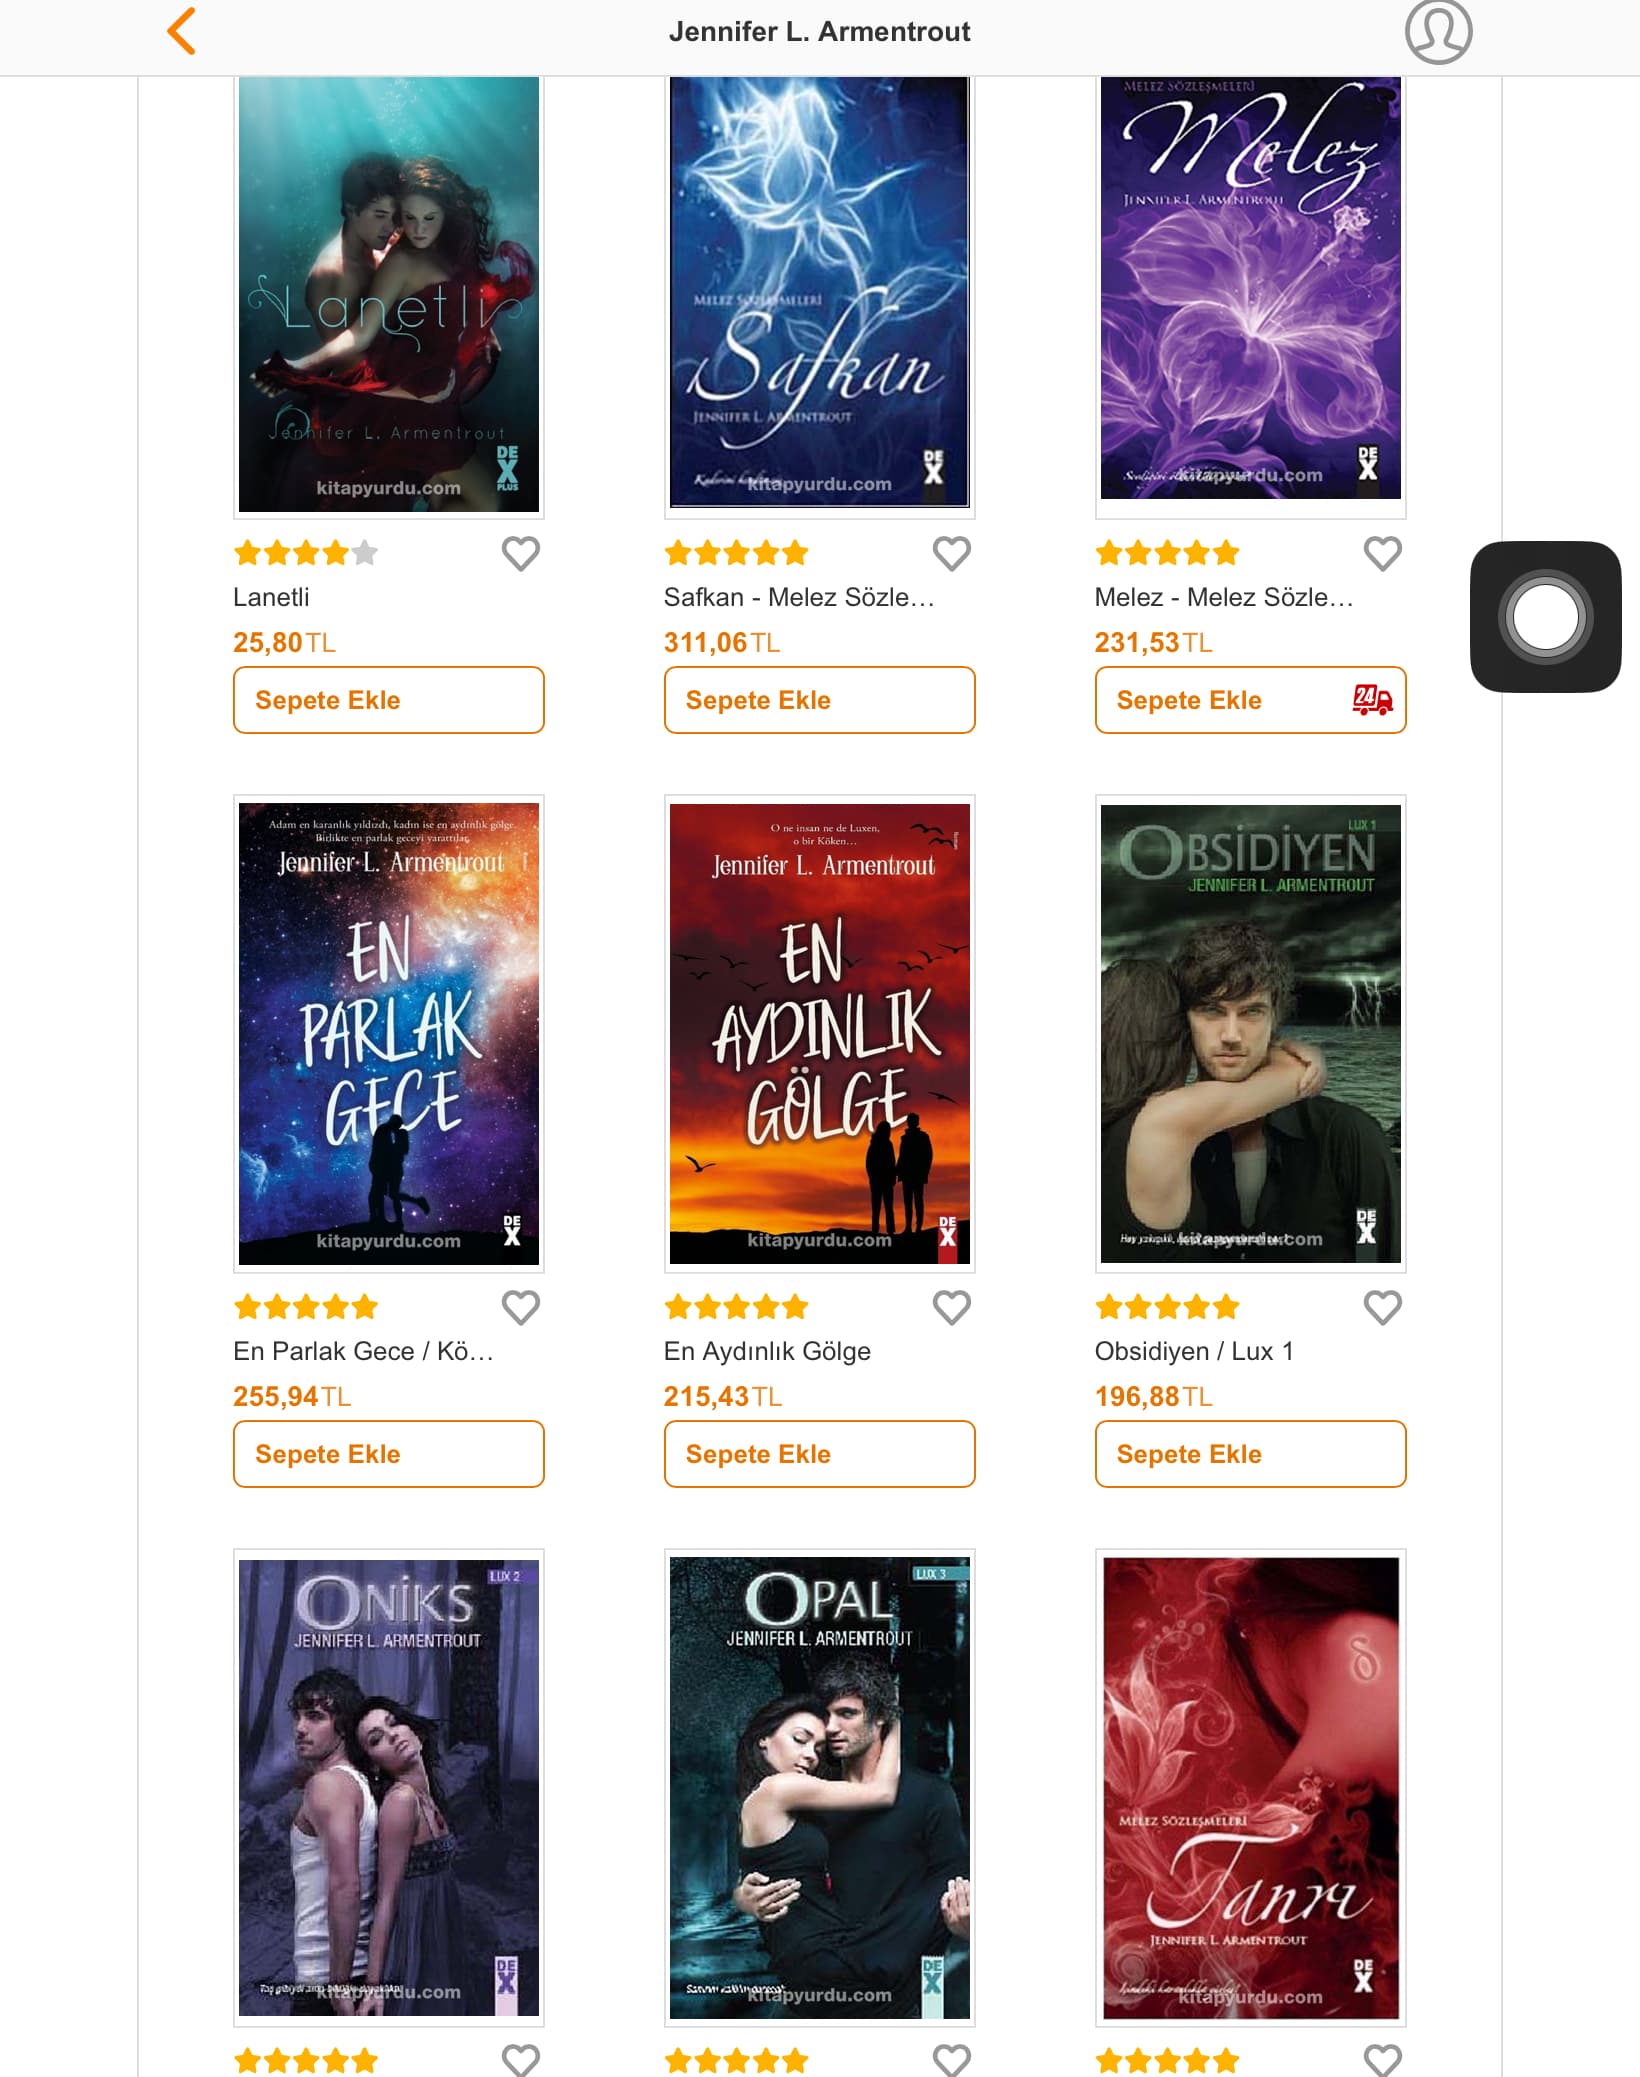Add Lanetli to cart with Sepete Ekle
This screenshot has height=2077, width=1640.
pyautogui.click(x=389, y=700)
